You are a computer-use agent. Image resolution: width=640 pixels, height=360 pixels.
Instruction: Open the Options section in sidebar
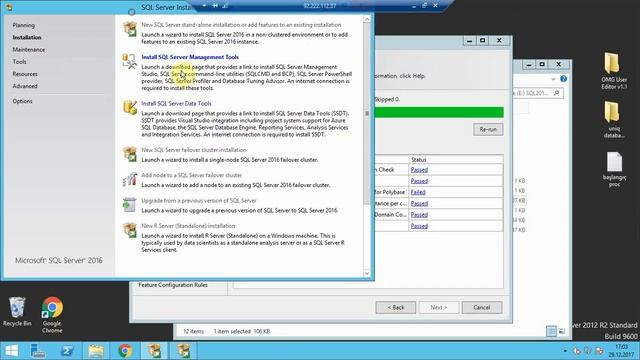[22, 101]
